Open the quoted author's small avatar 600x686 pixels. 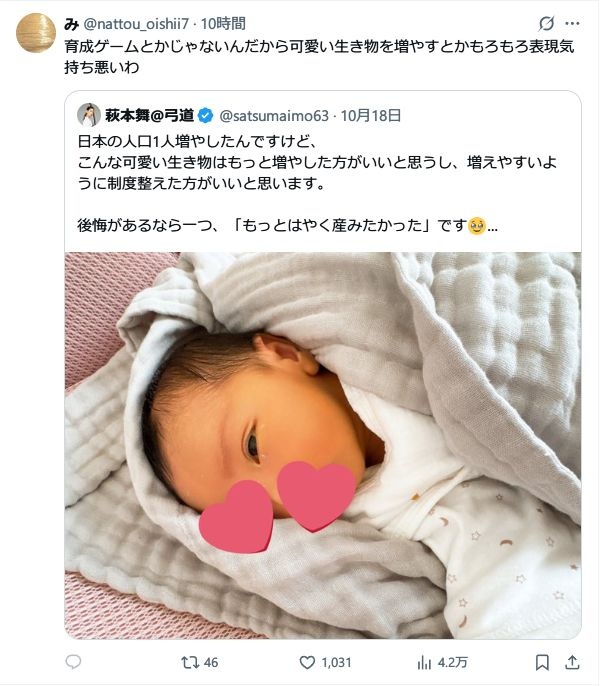click(89, 115)
